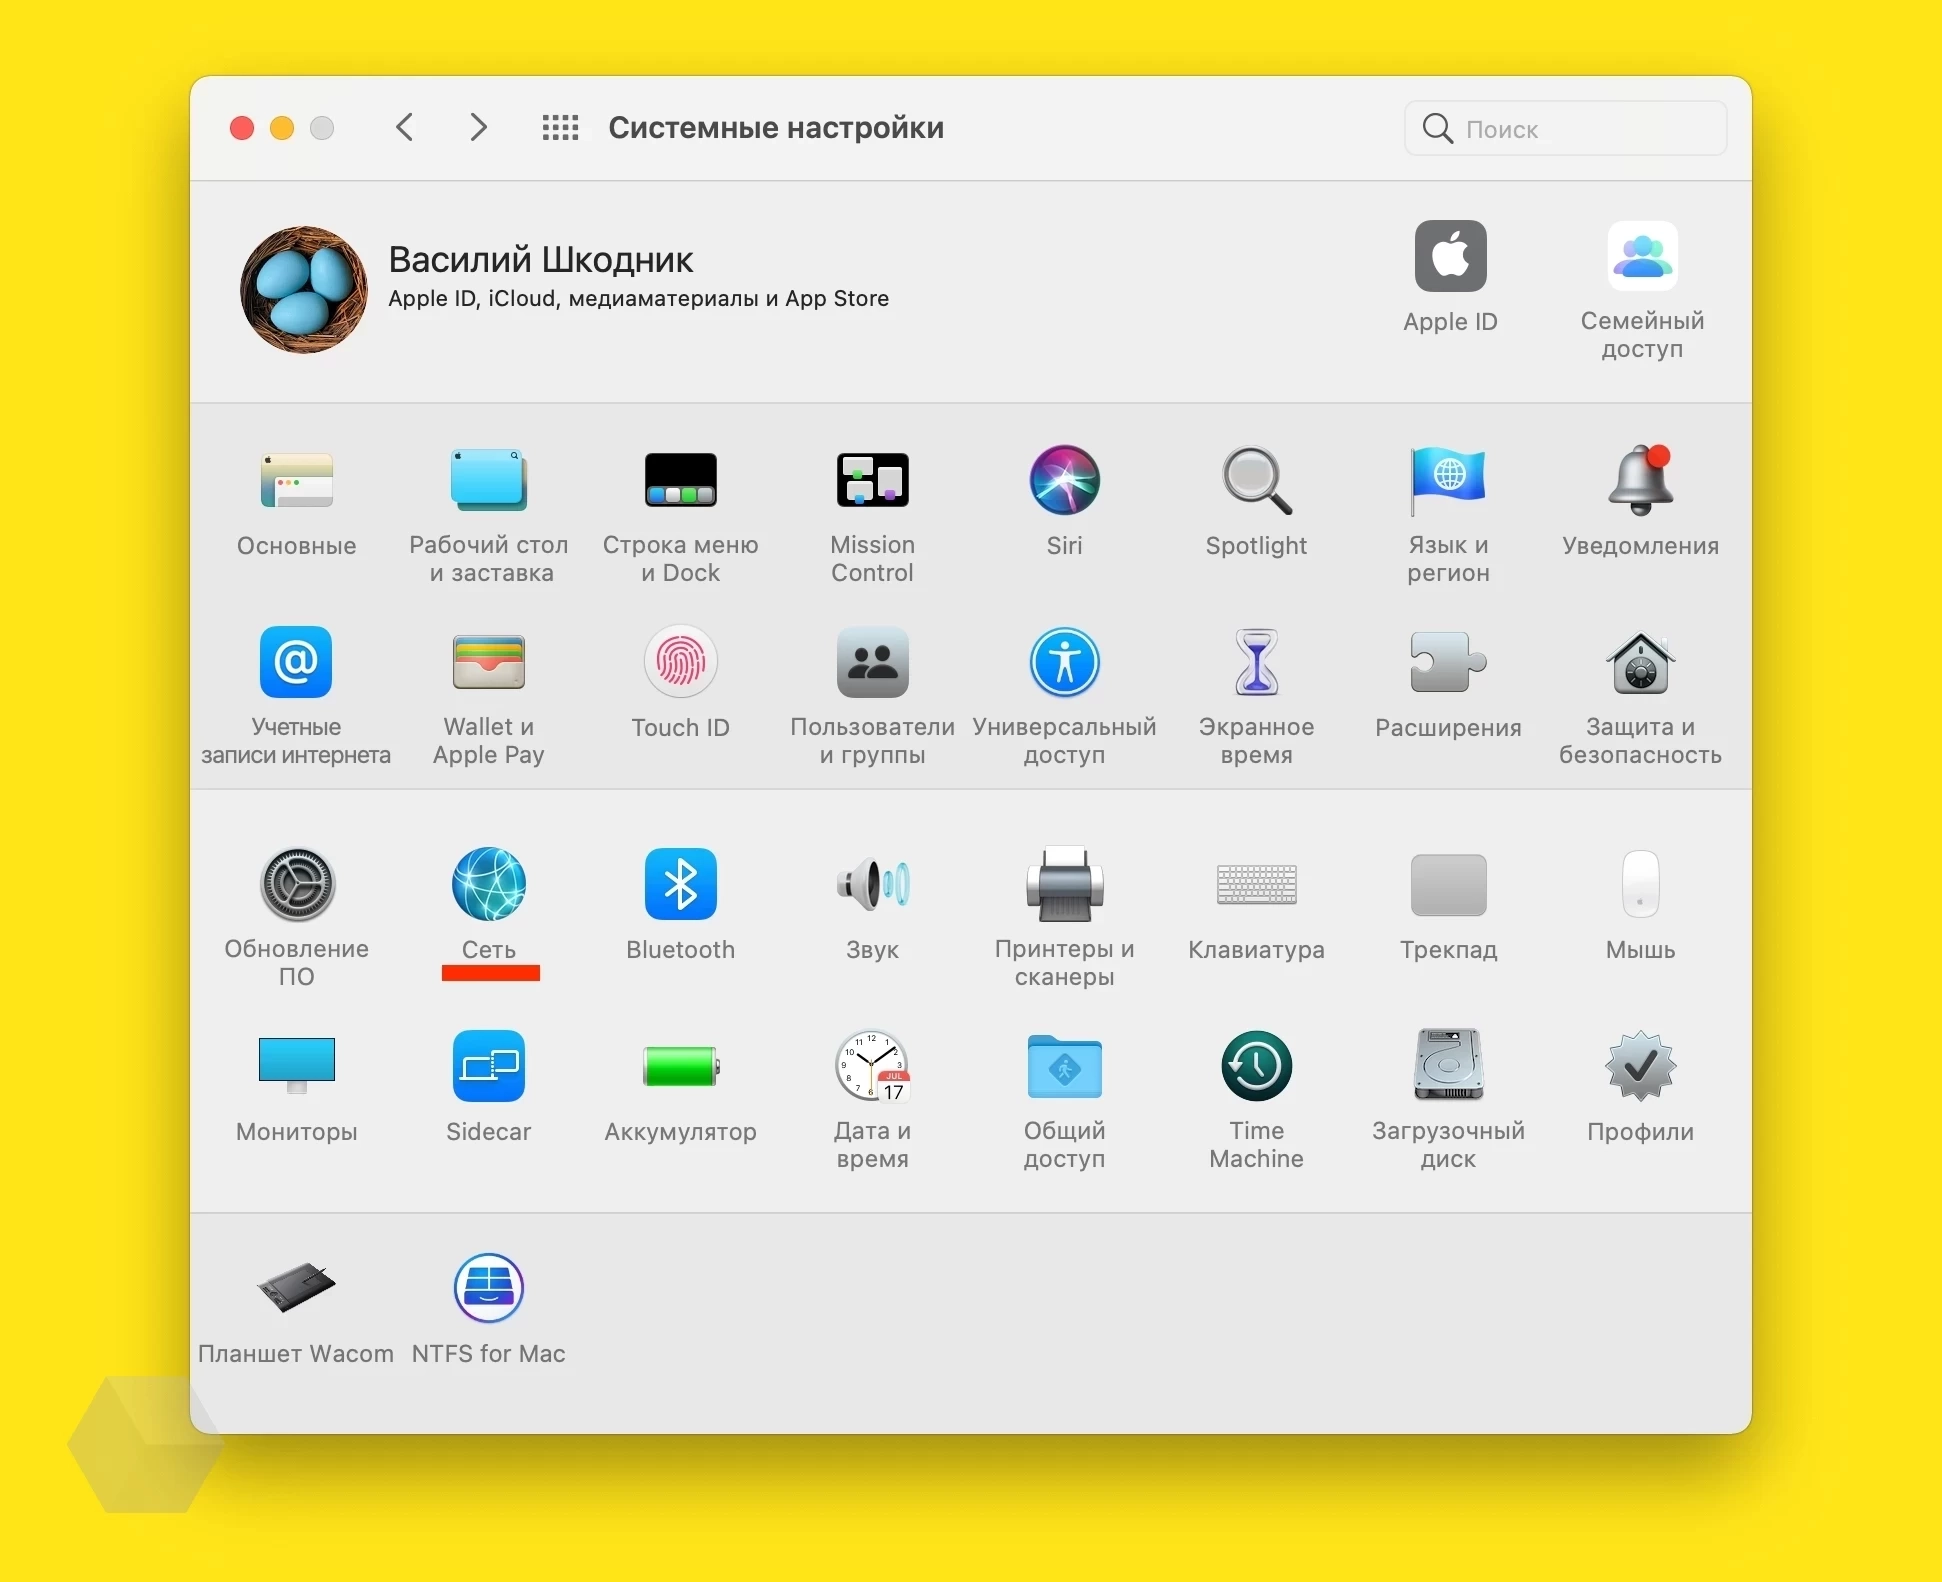Open Универсальный доступ settings
This screenshot has height=1582, width=1942.
coord(1064,662)
